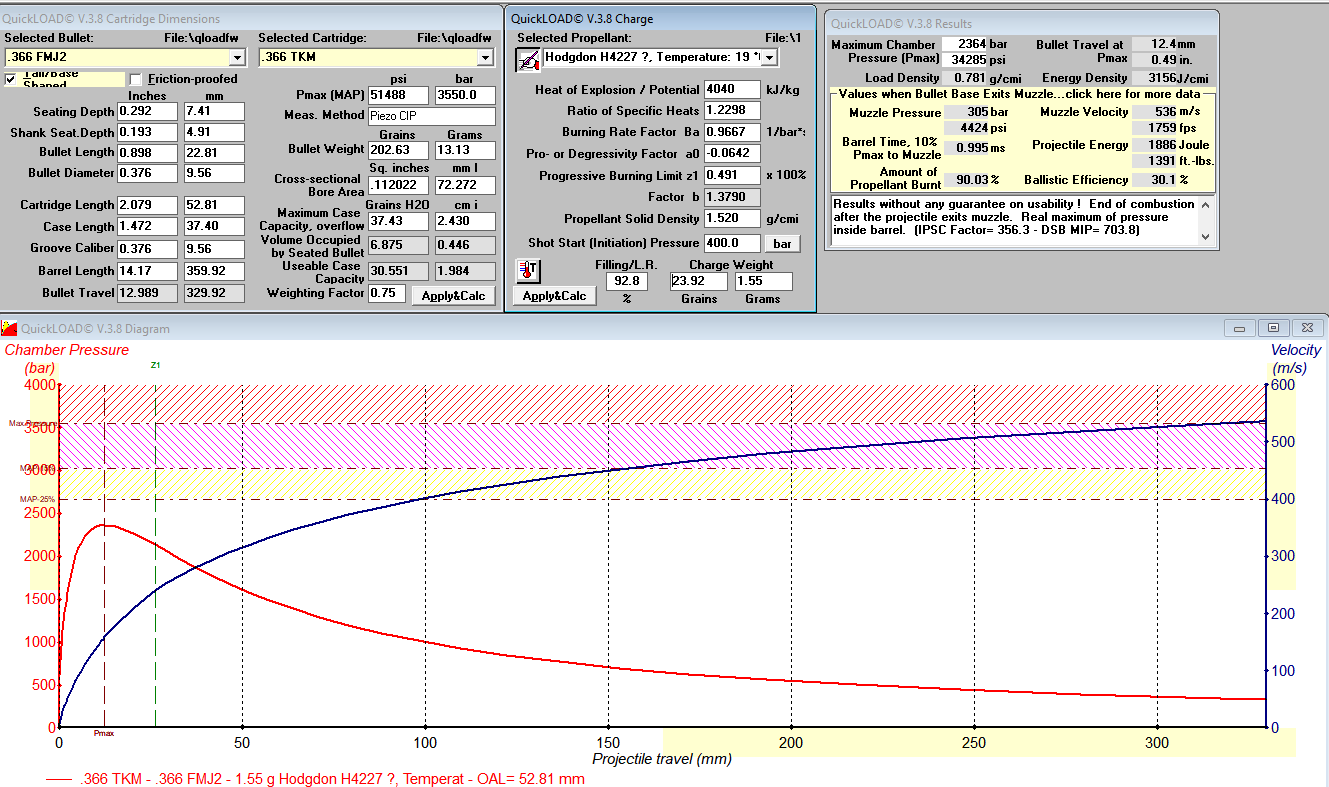Click the Muzzle Pressure value 305 bar
The image size is (1329, 787).
click(966, 112)
